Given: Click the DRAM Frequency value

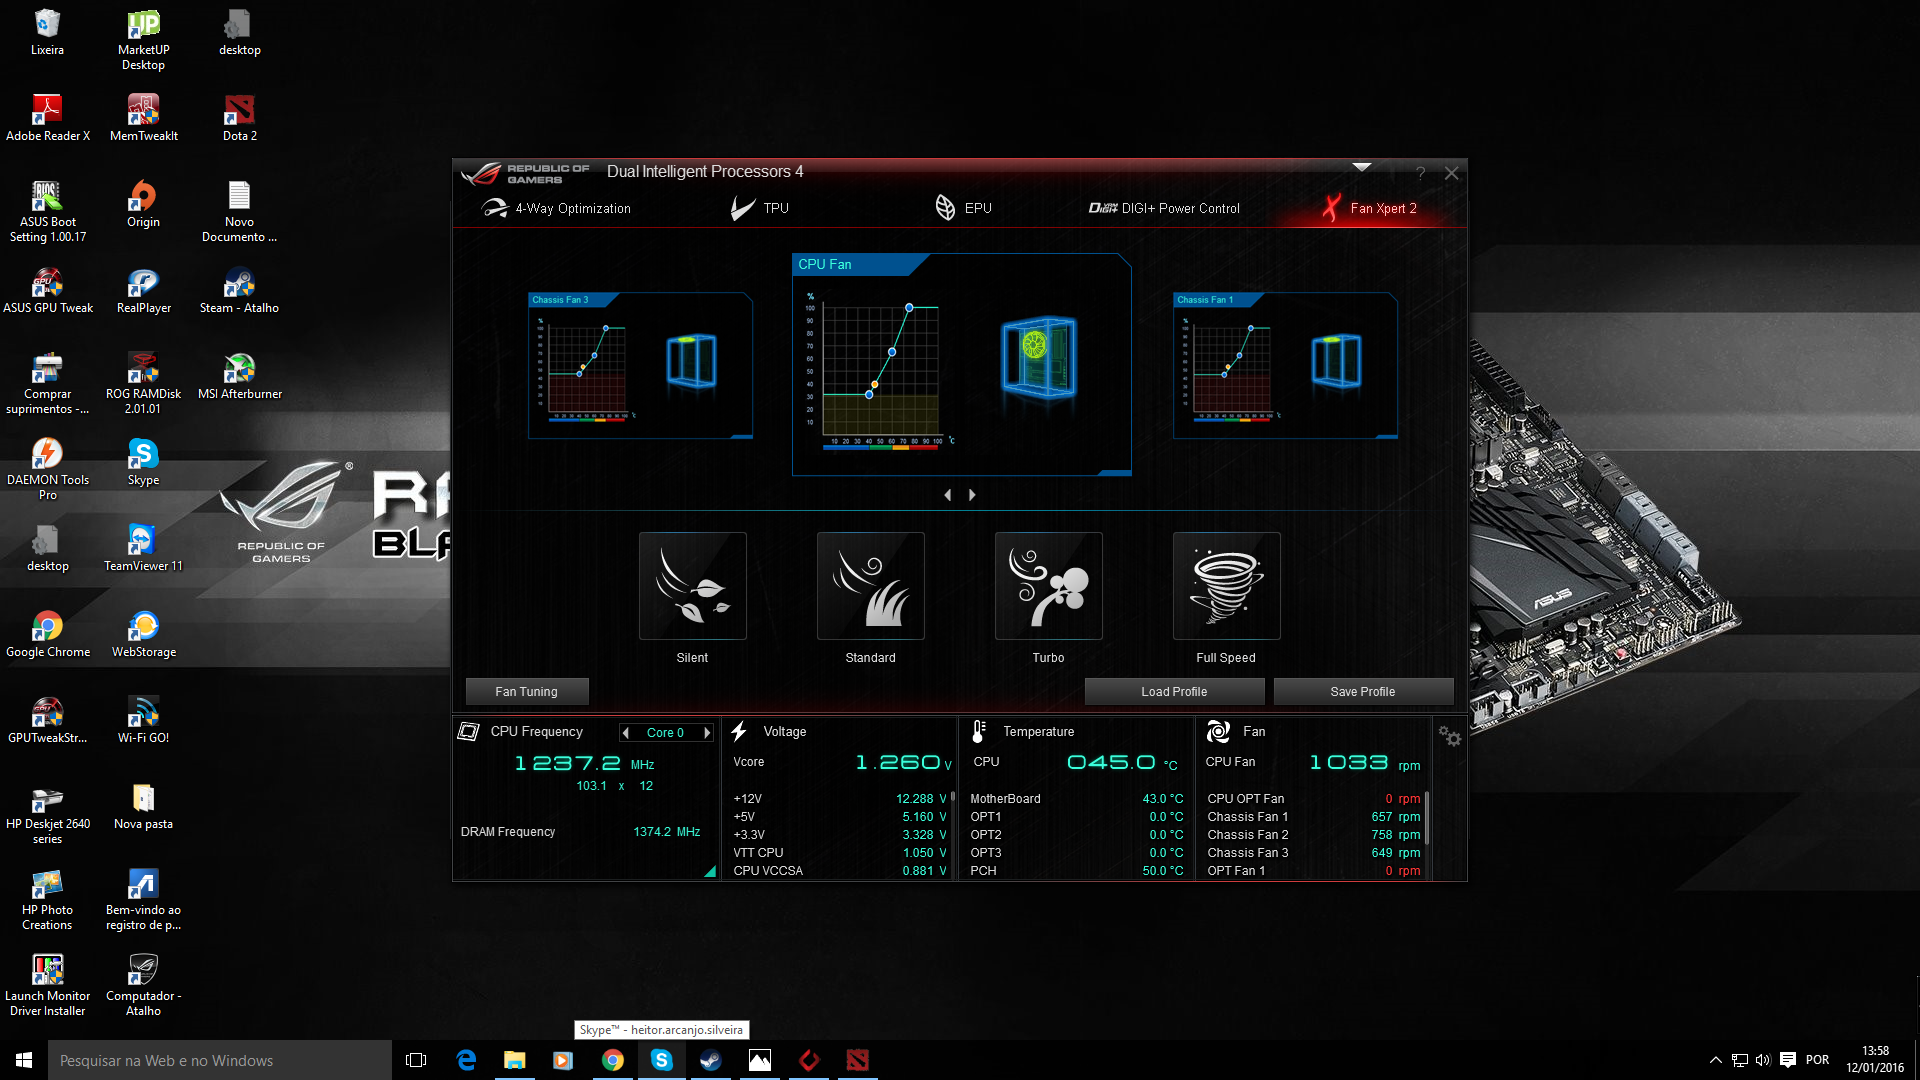Looking at the screenshot, I should coord(666,832).
